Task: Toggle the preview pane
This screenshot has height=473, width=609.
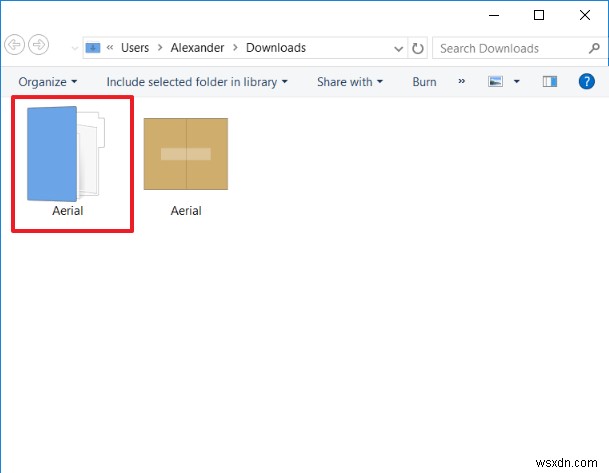Action: point(548,82)
